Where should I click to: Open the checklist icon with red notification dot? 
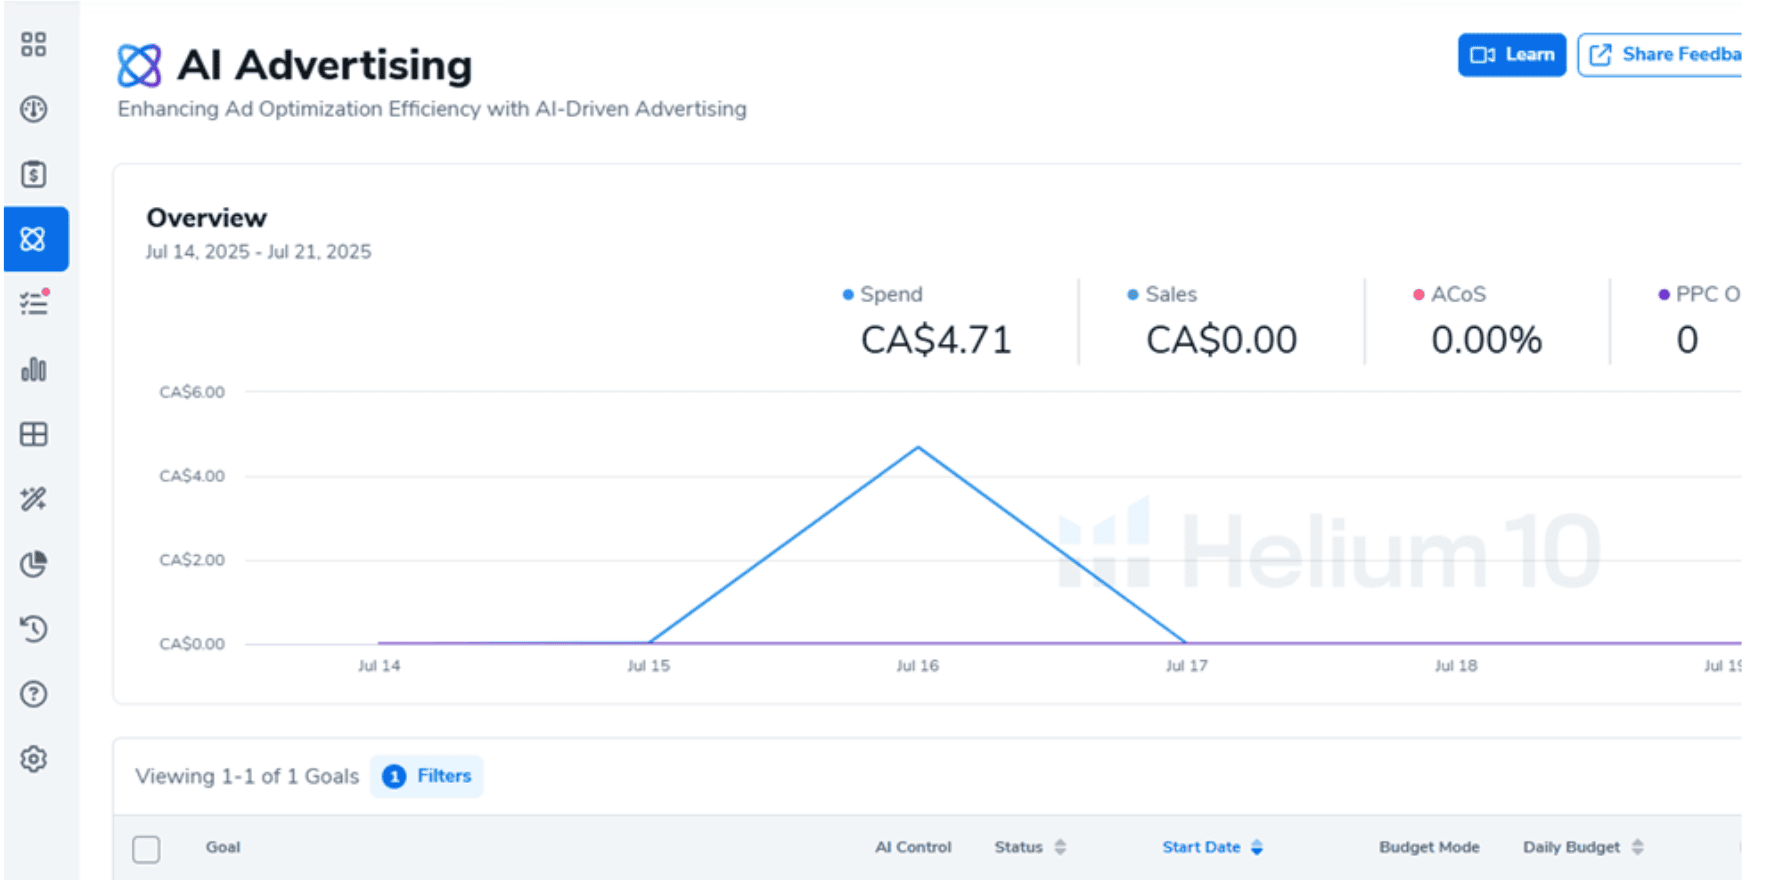34,303
